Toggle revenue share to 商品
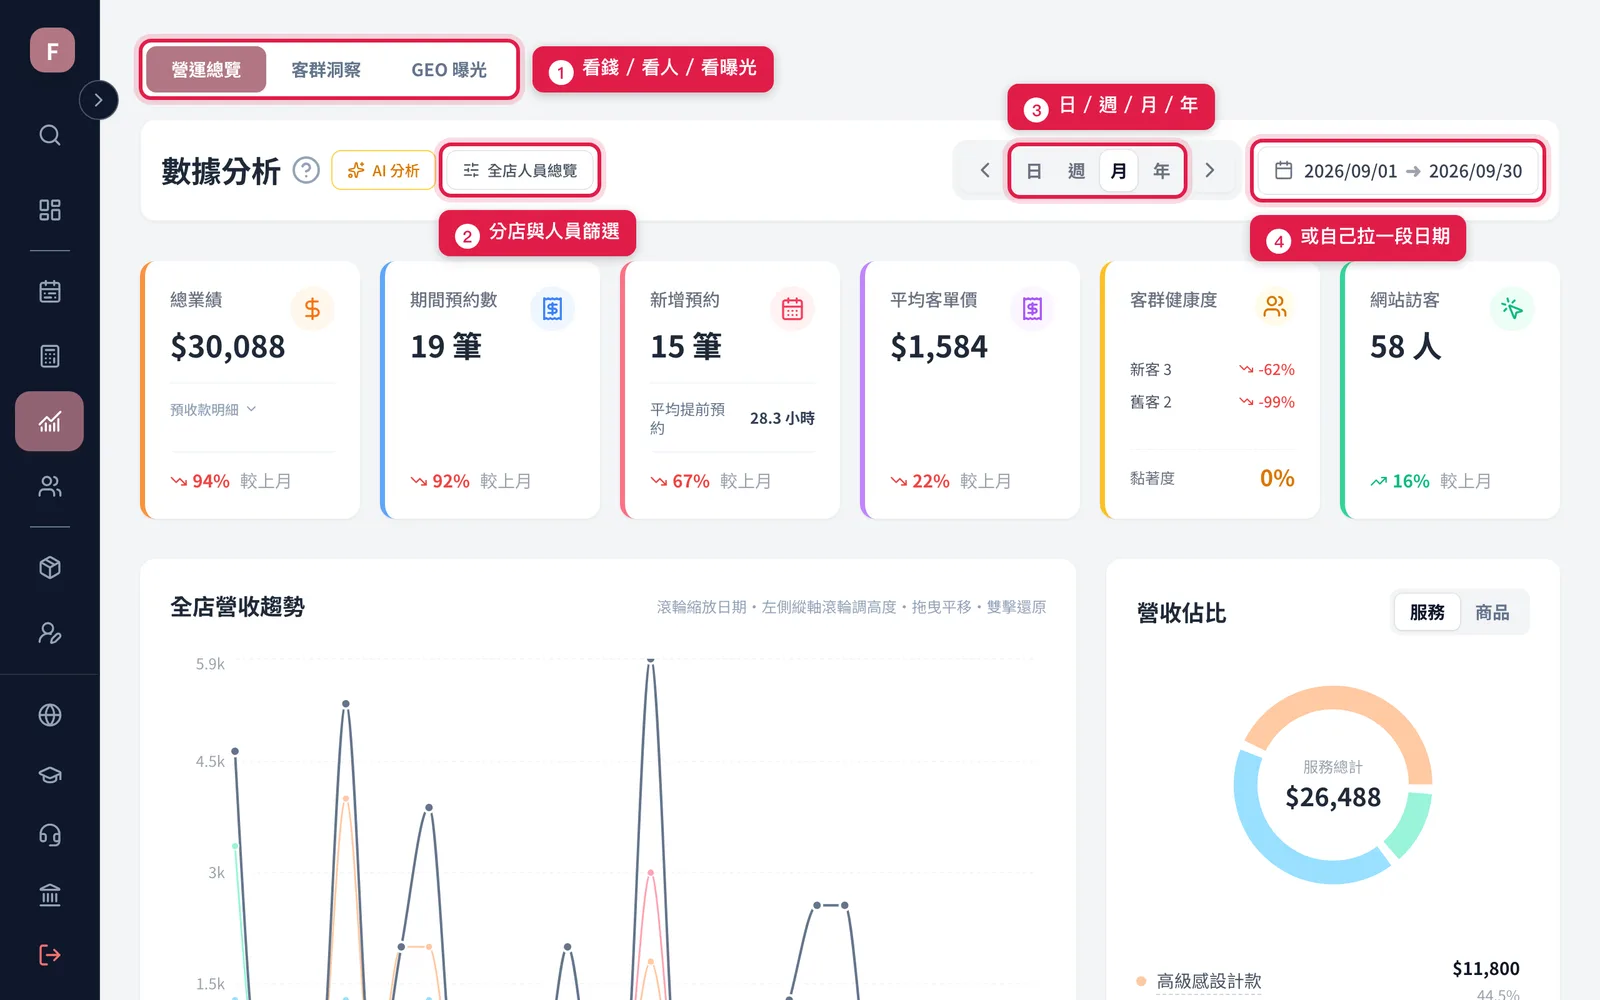 pyautogui.click(x=1492, y=612)
